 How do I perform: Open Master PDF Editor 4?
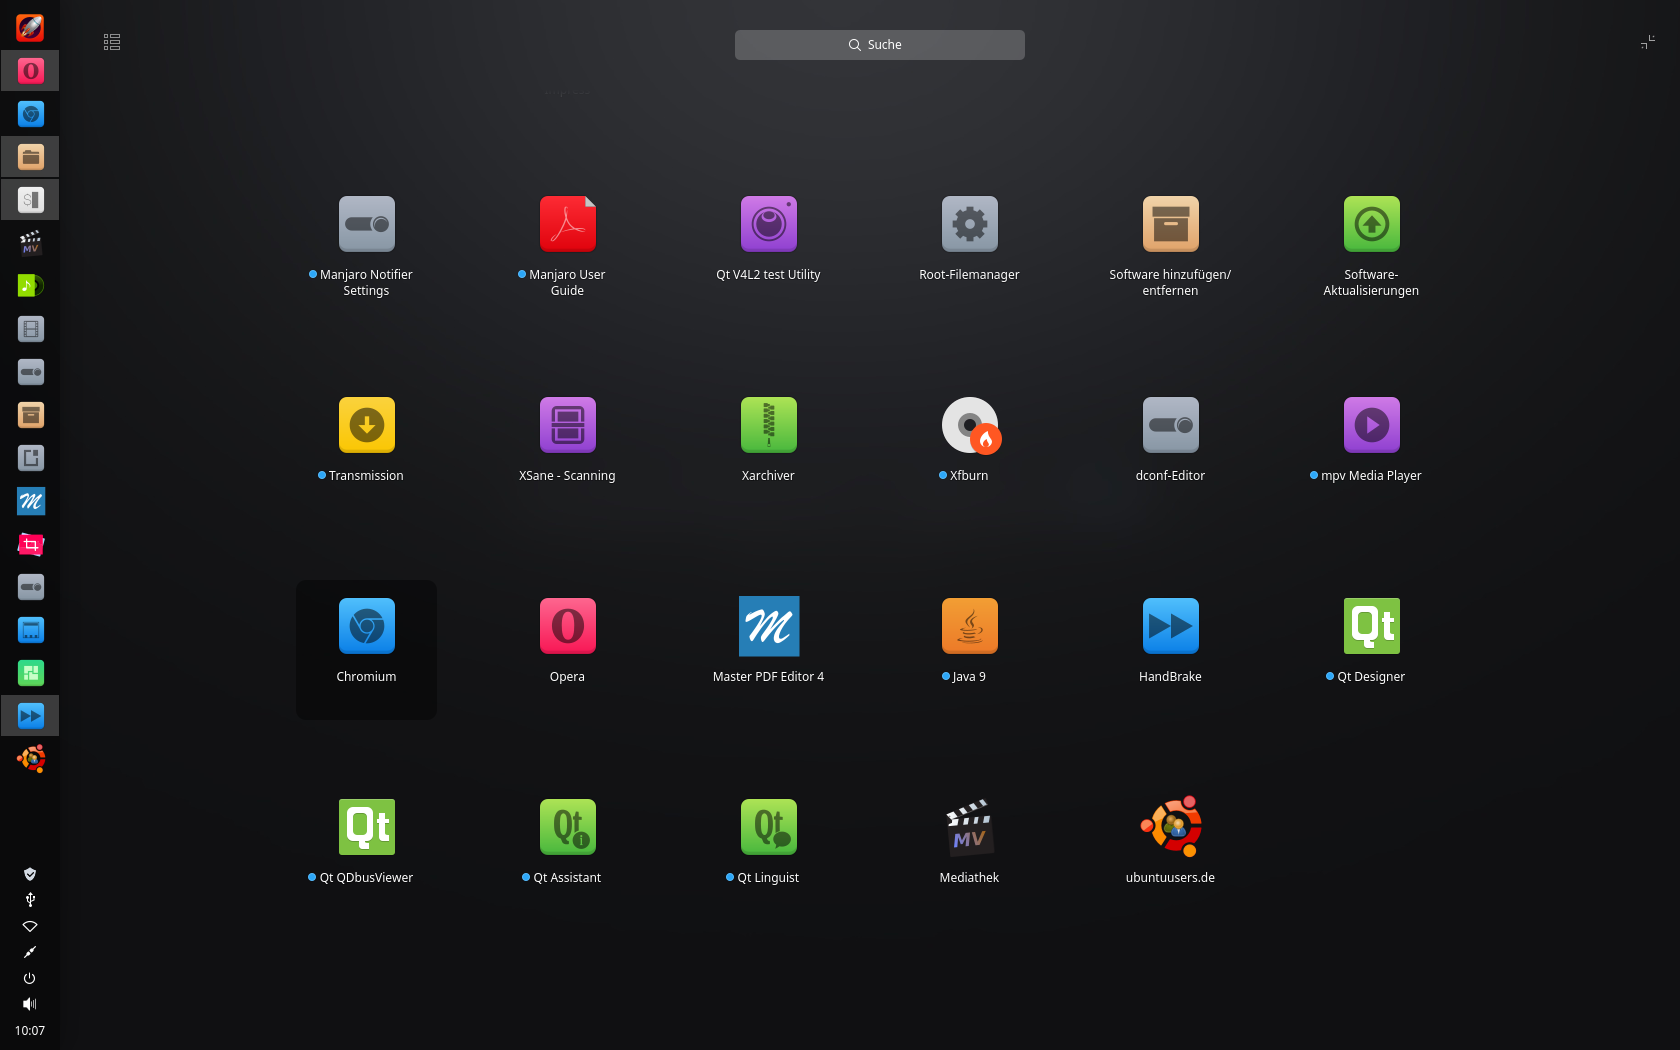click(x=768, y=627)
